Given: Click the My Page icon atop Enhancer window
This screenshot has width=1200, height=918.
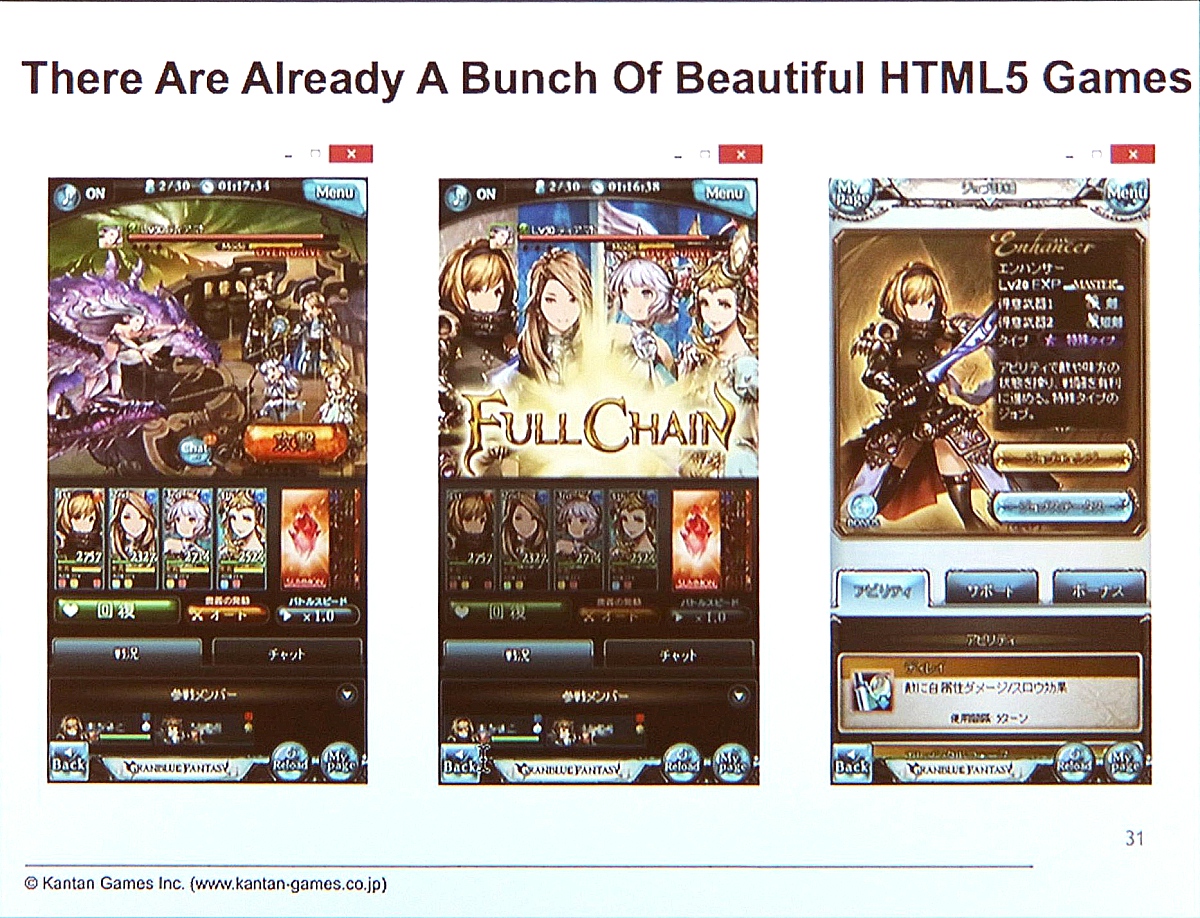Looking at the screenshot, I should [x=851, y=193].
